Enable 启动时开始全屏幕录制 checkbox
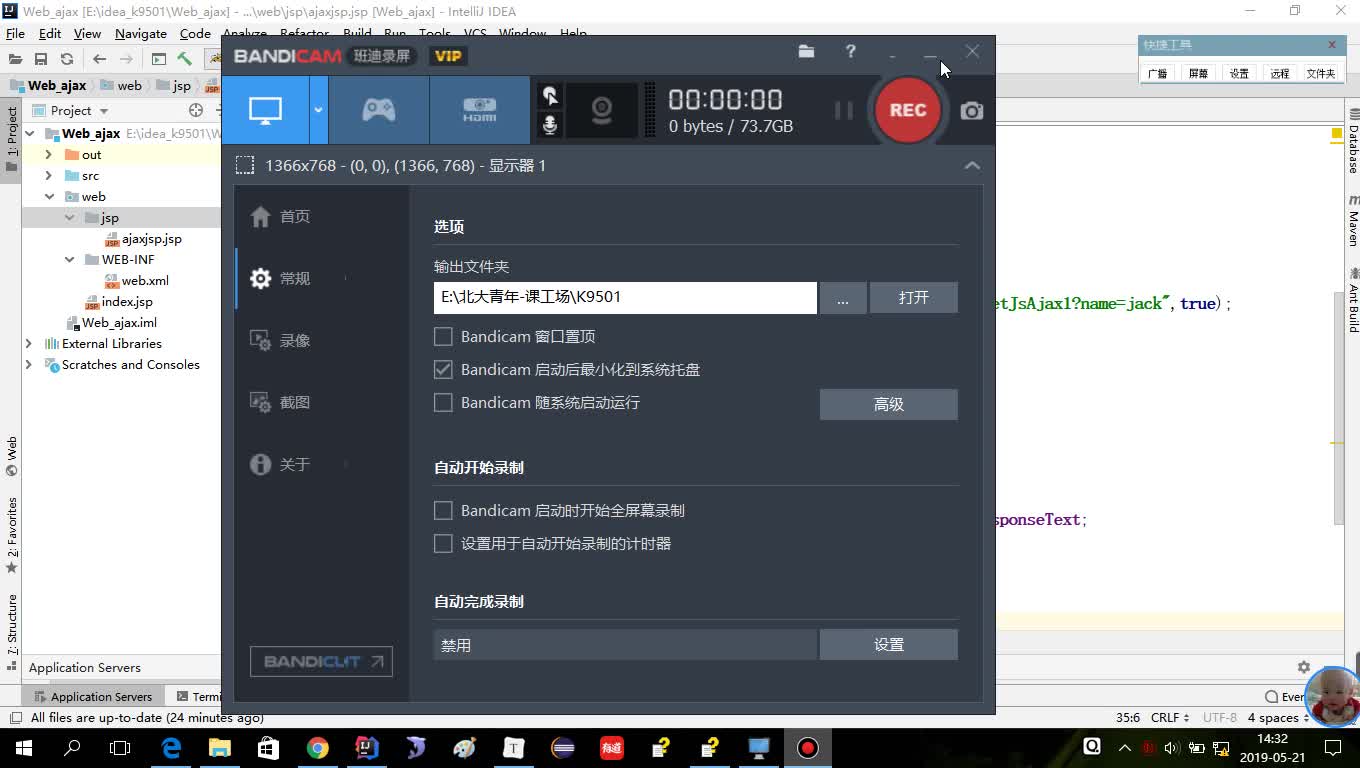This screenshot has height=768, width=1360. coord(443,511)
